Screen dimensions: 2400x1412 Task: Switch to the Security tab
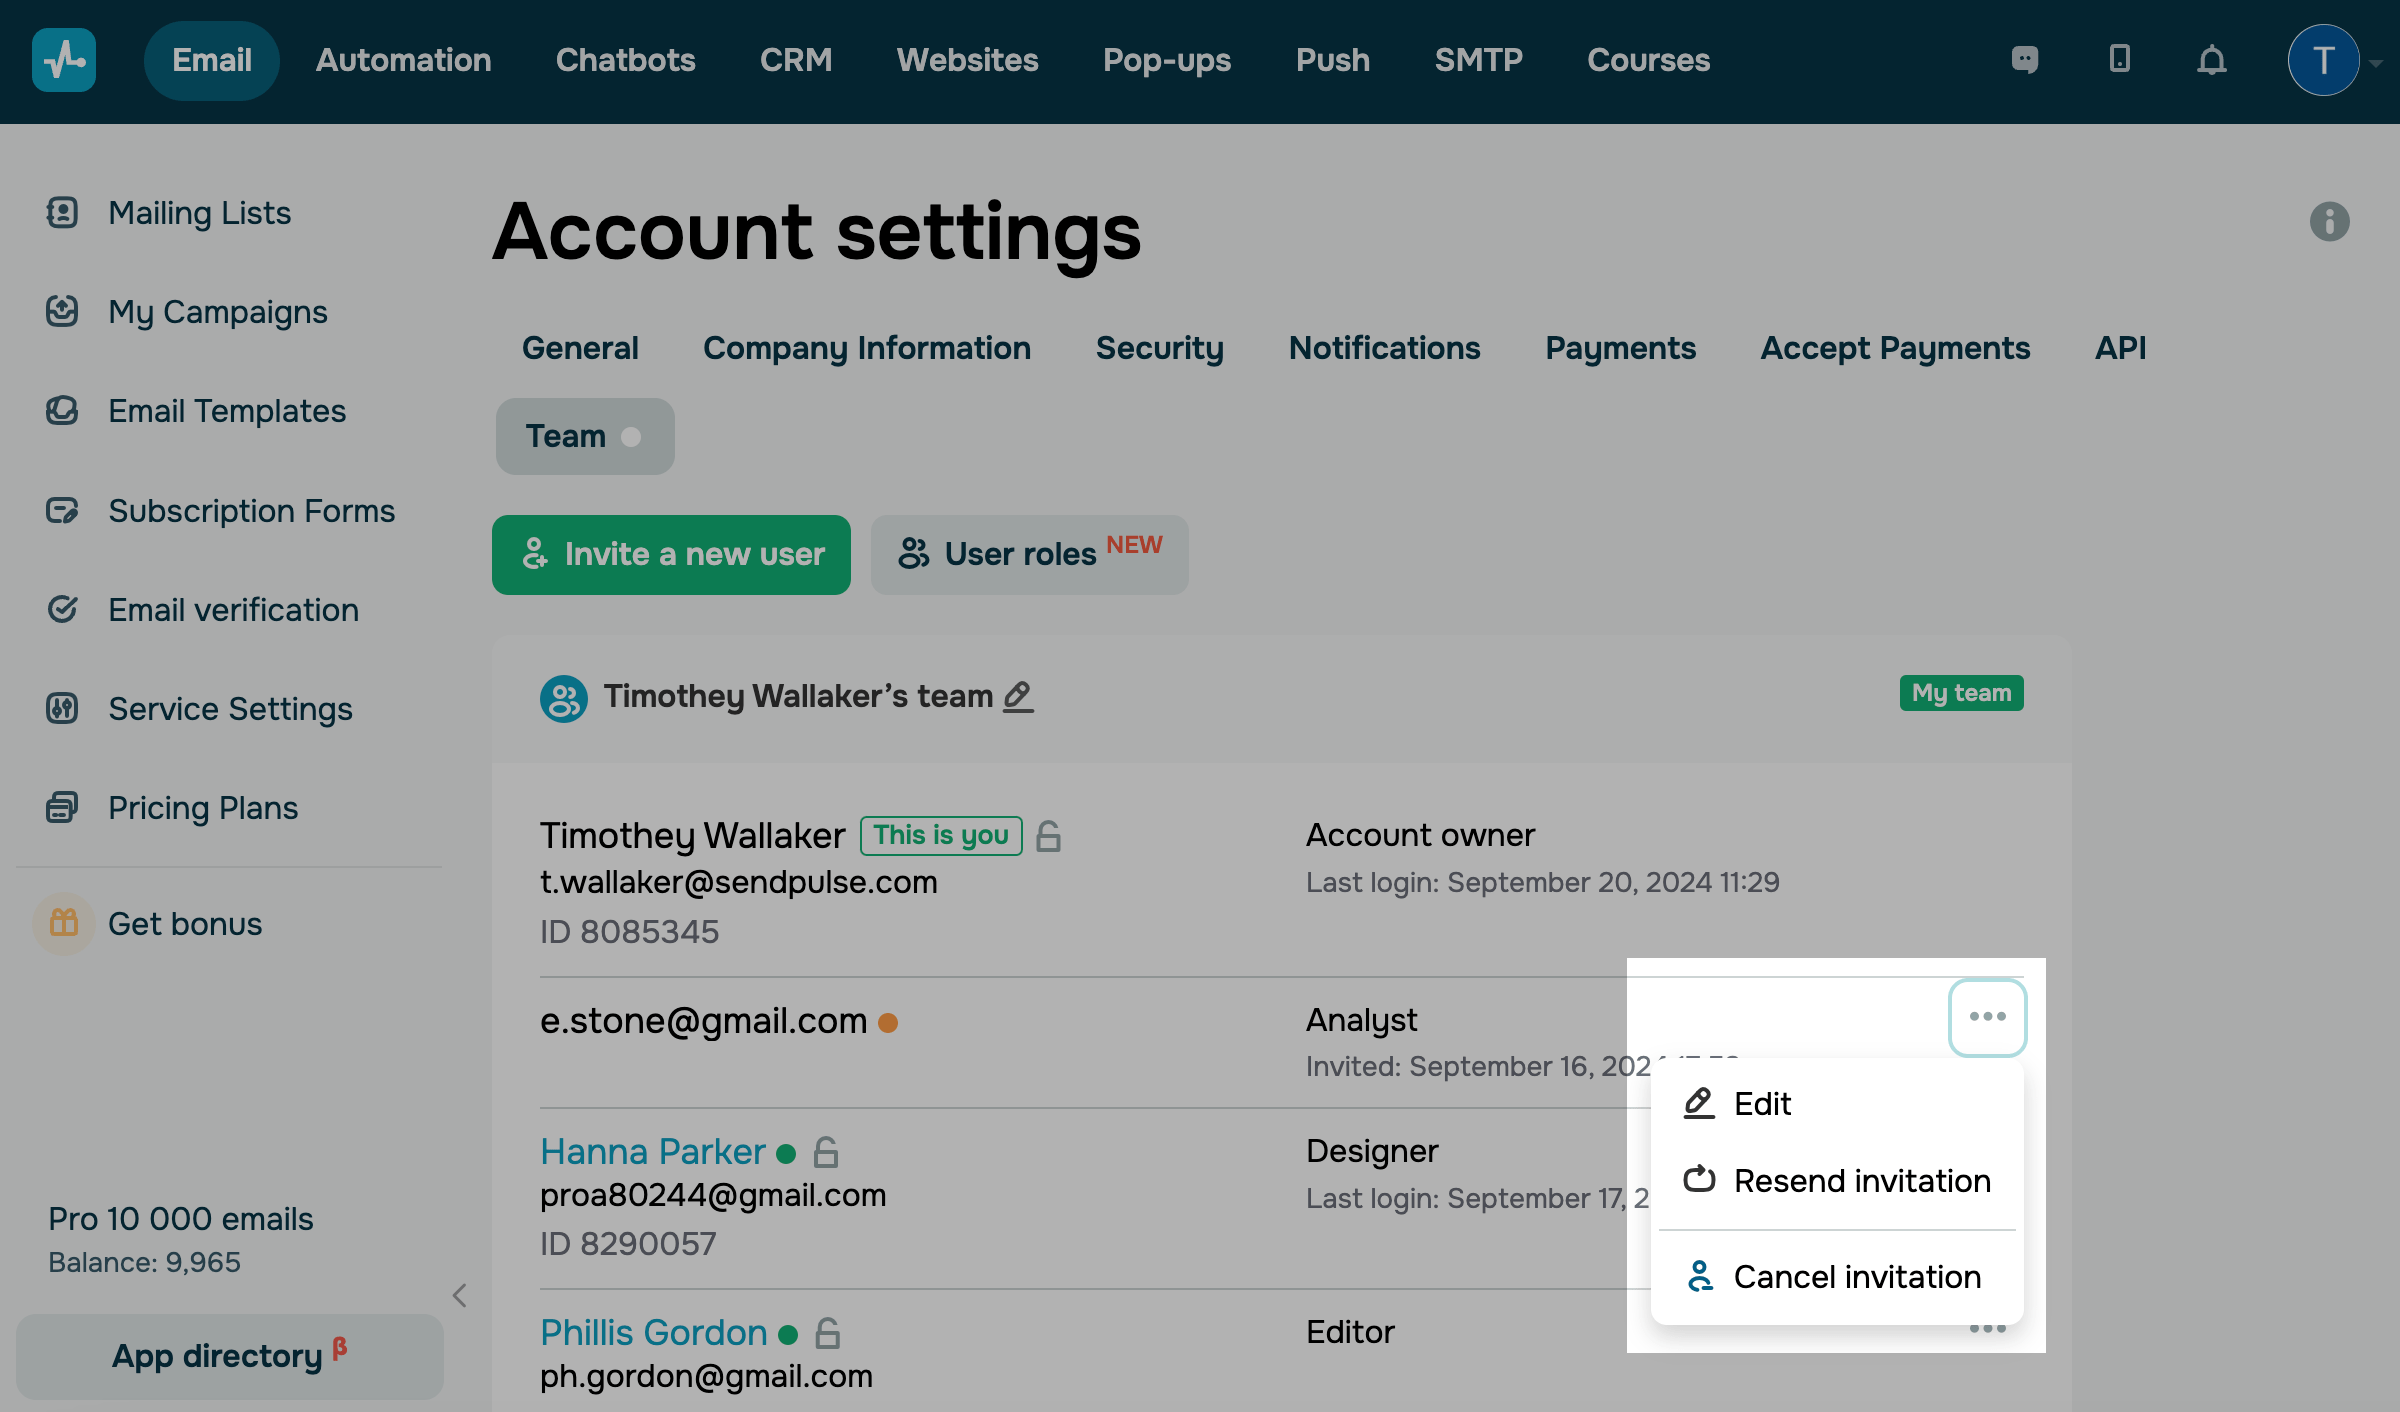pos(1159,348)
